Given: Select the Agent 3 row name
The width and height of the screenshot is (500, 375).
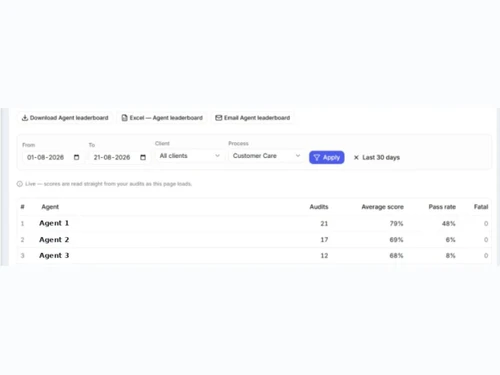Looking at the screenshot, I should 54,255.
